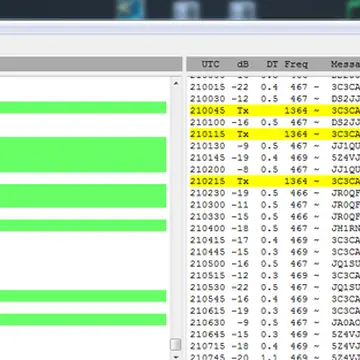Select the 210545 decode row

point(275,299)
